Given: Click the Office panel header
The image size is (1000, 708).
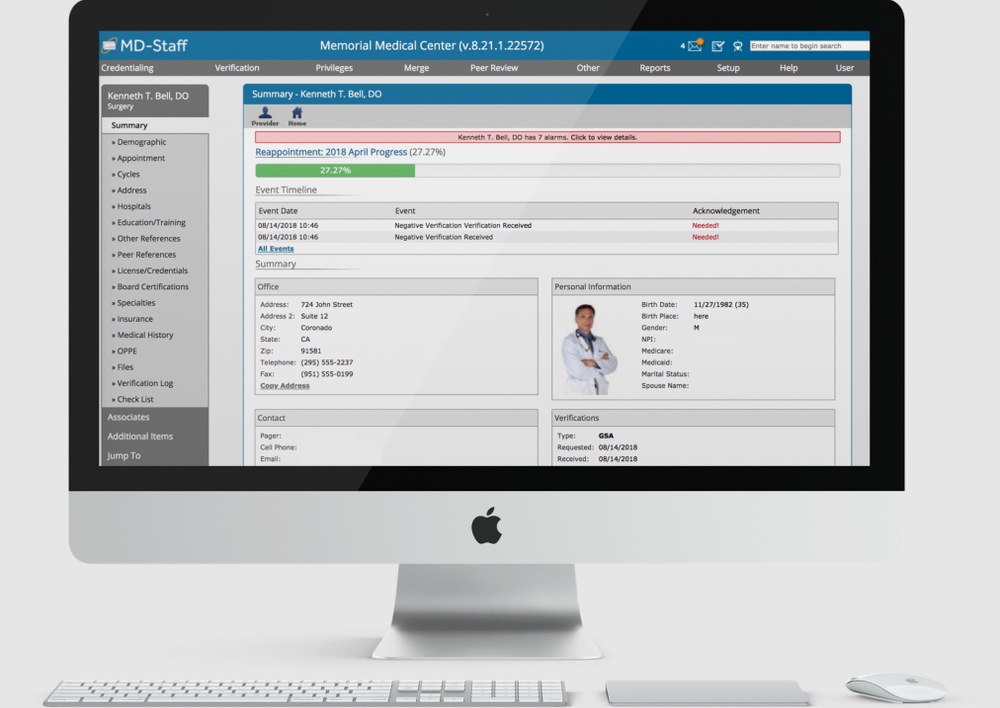Looking at the screenshot, I should click(396, 286).
